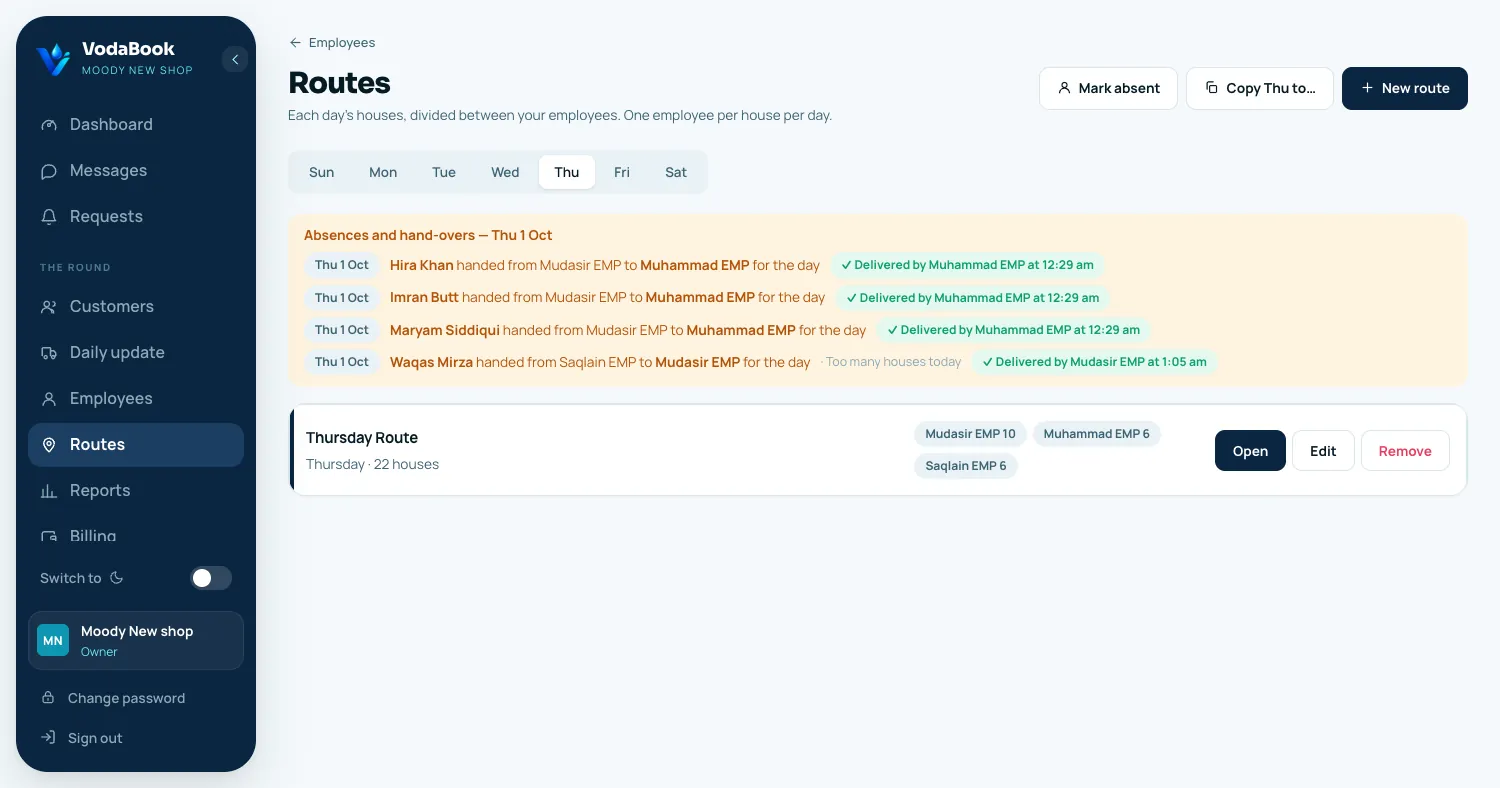Viewport: 1500px width, 788px height.
Task: Click the Routes location pin icon
Action: pyautogui.click(x=48, y=445)
